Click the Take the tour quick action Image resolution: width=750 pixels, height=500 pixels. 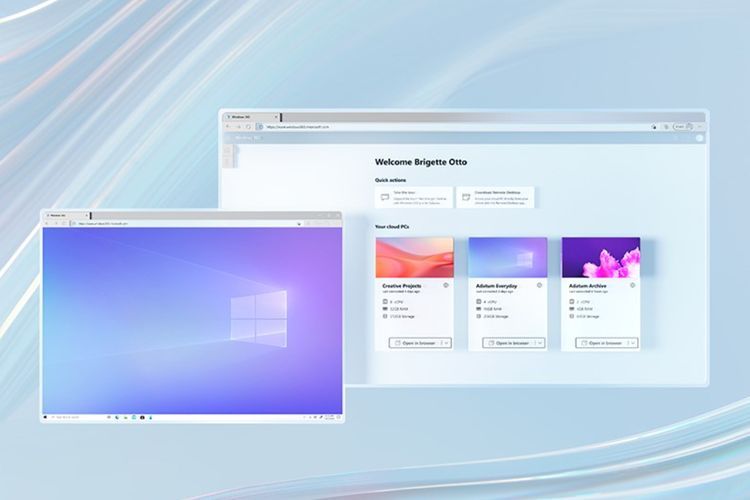pyautogui.click(x=413, y=197)
